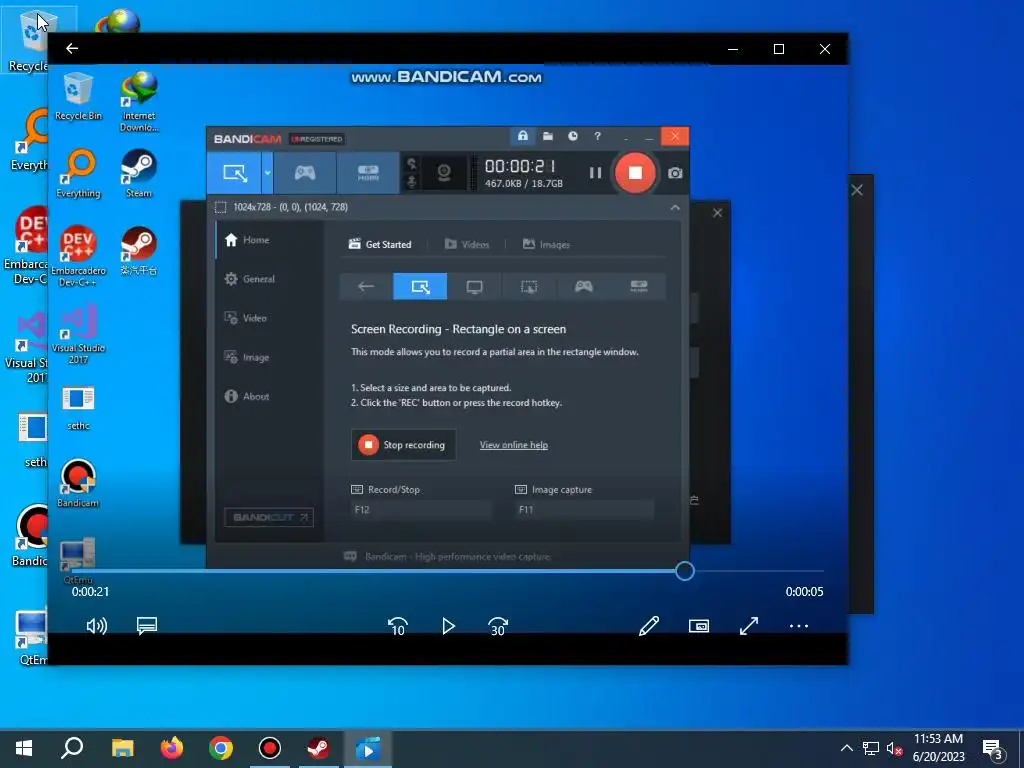Switch to Steam on the taskbar
The width and height of the screenshot is (1024, 768).
[319, 748]
